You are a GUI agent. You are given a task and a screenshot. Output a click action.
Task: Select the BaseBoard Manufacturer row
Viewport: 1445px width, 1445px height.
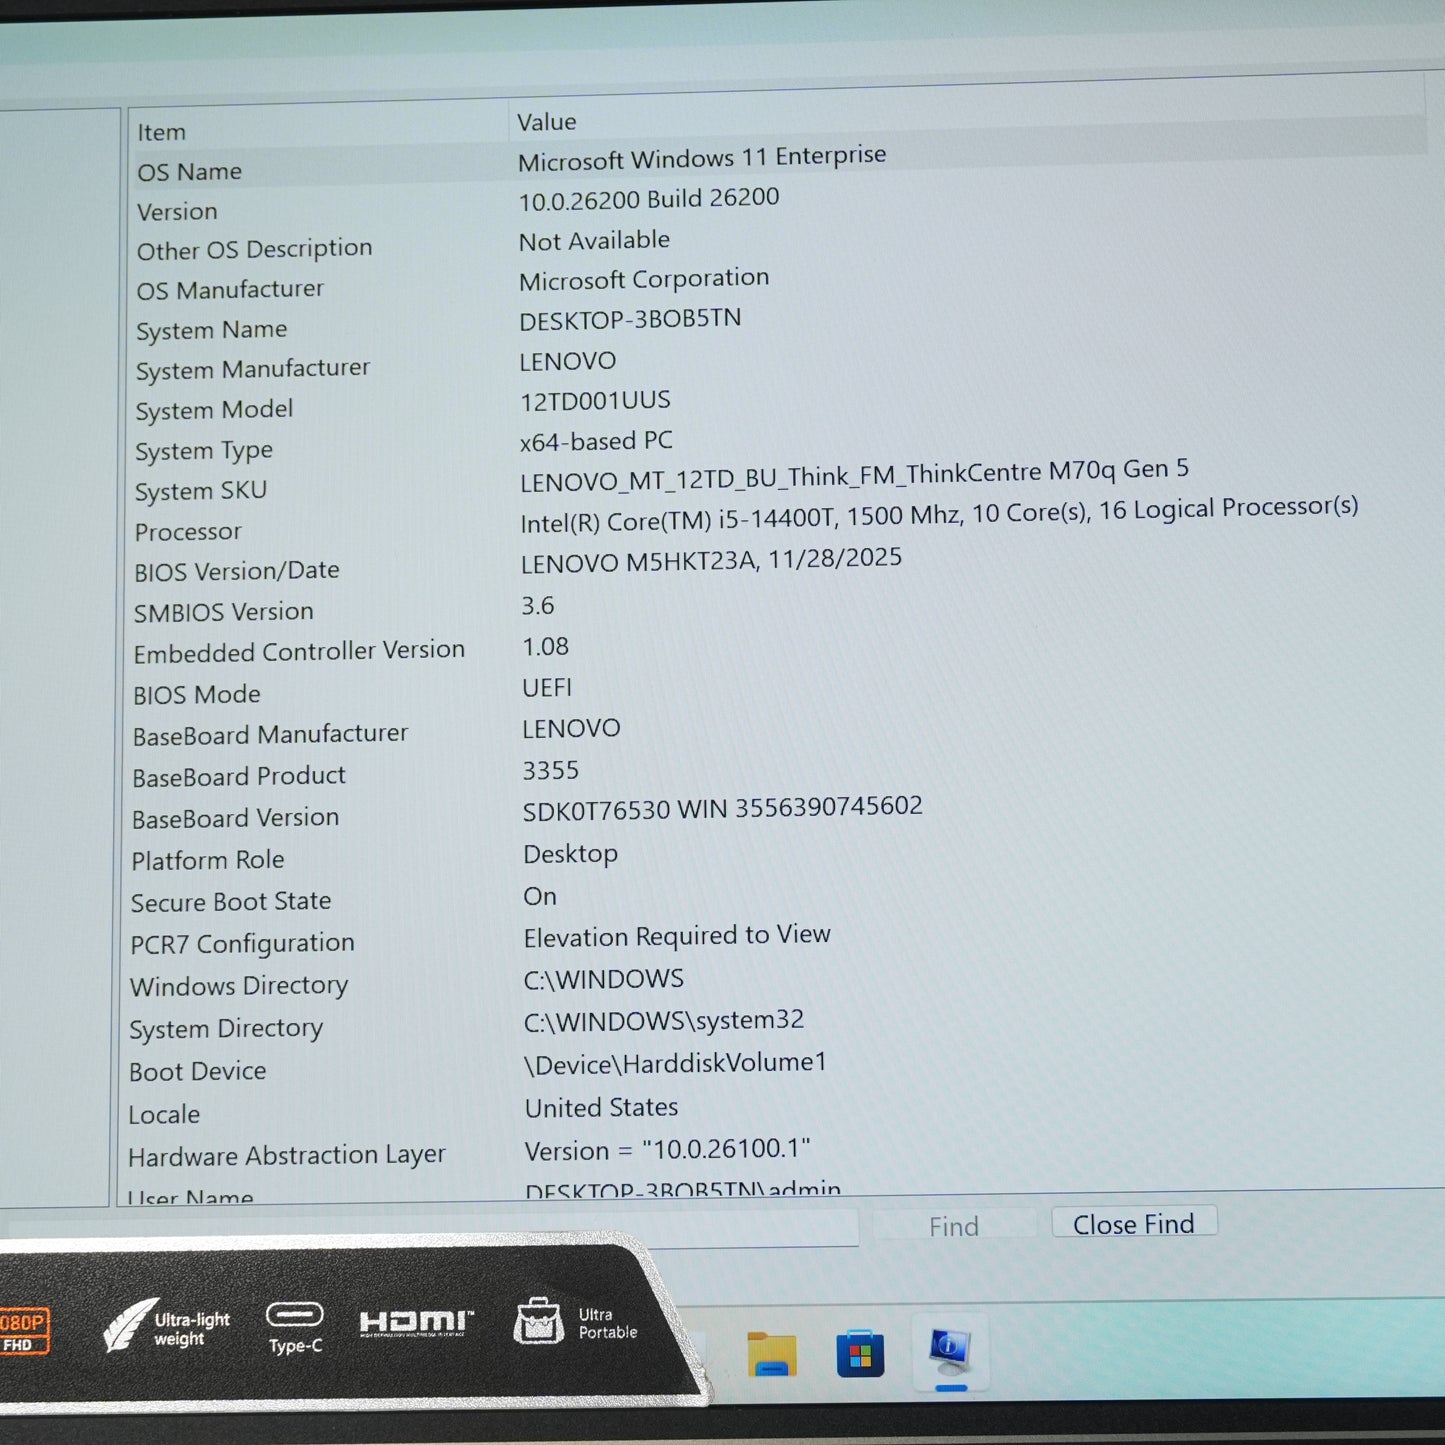270,735
